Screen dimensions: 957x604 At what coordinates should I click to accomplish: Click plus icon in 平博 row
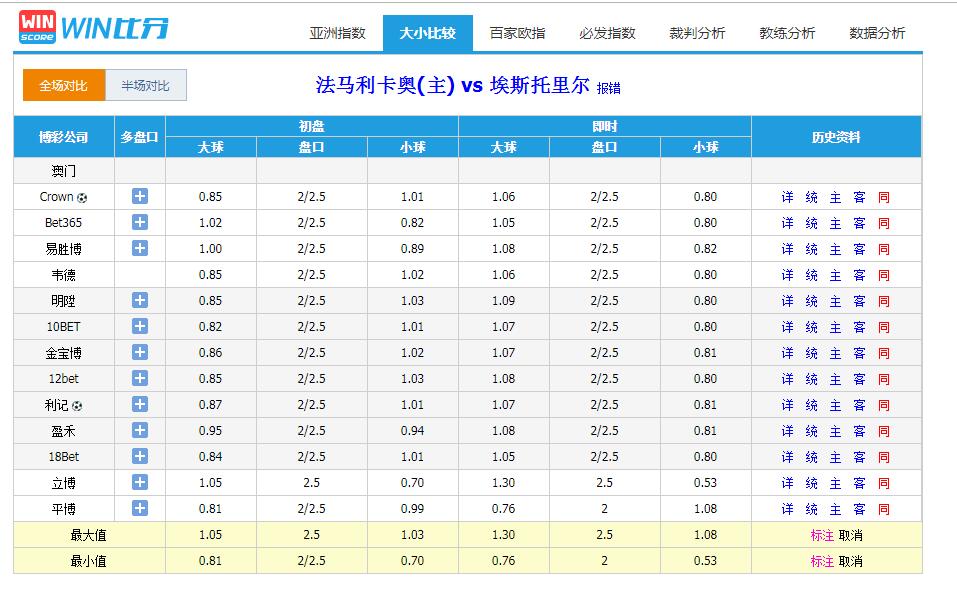[140, 508]
